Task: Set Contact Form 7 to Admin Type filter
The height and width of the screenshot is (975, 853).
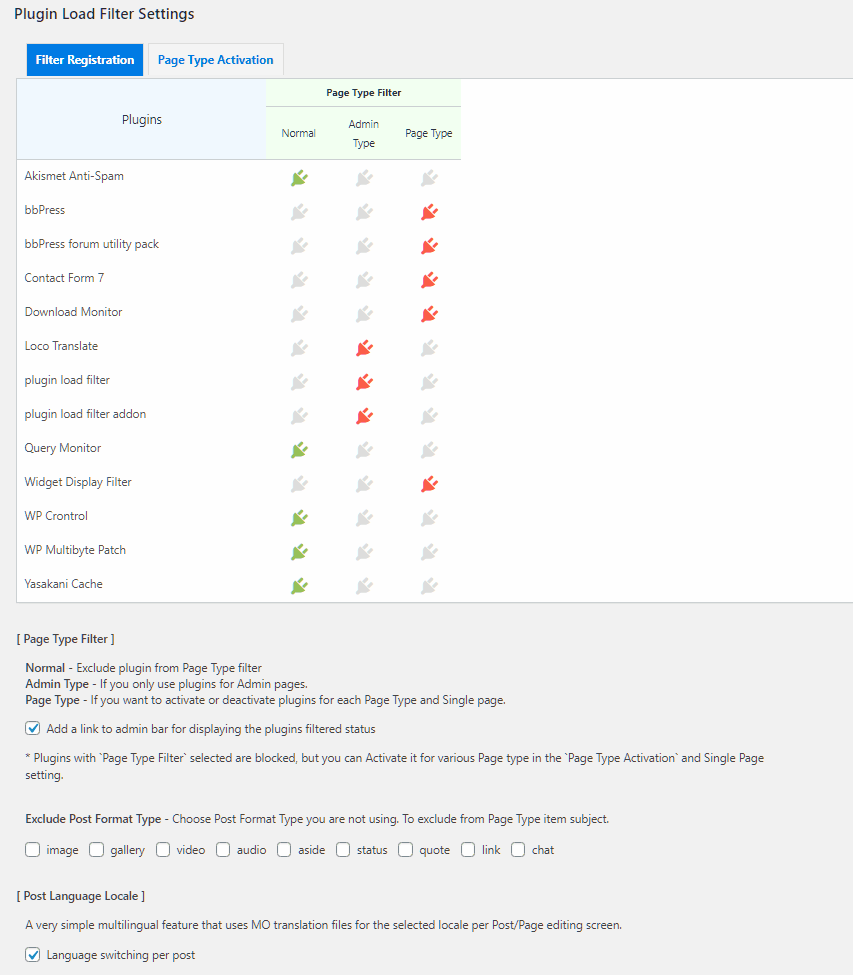Action: (363, 280)
